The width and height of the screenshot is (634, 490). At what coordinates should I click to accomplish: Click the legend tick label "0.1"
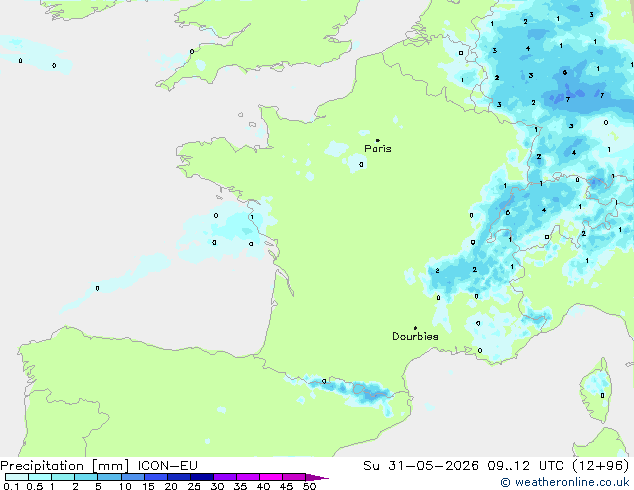tap(11, 486)
